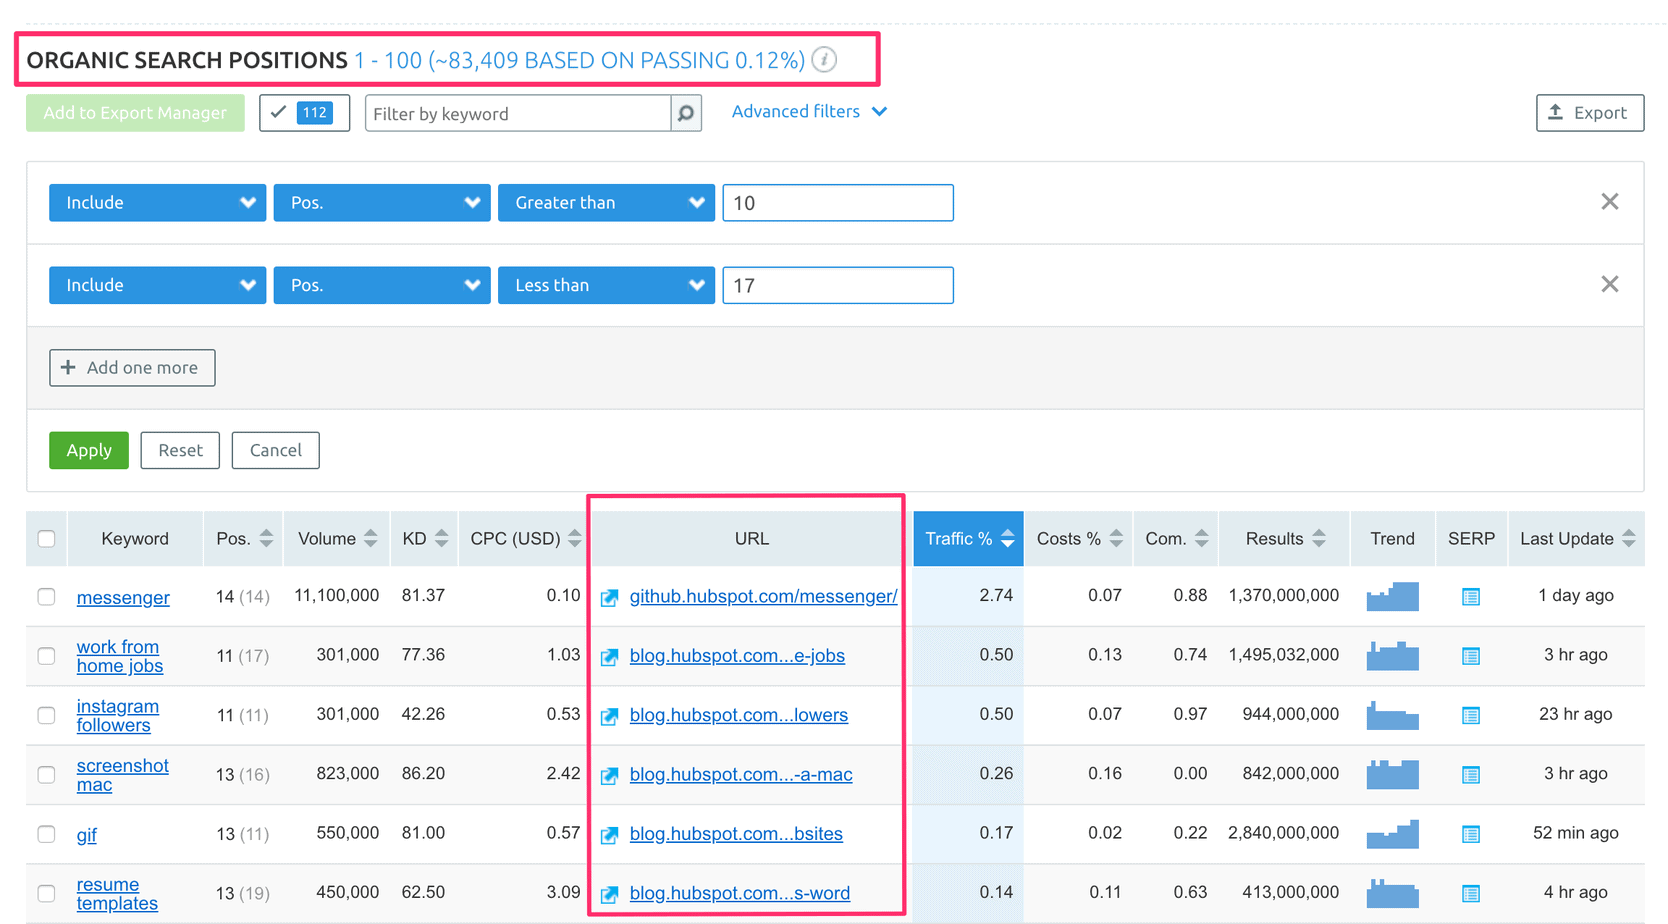
Task: View SERP snapshot icon for messenger
Action: (1471, 597)
